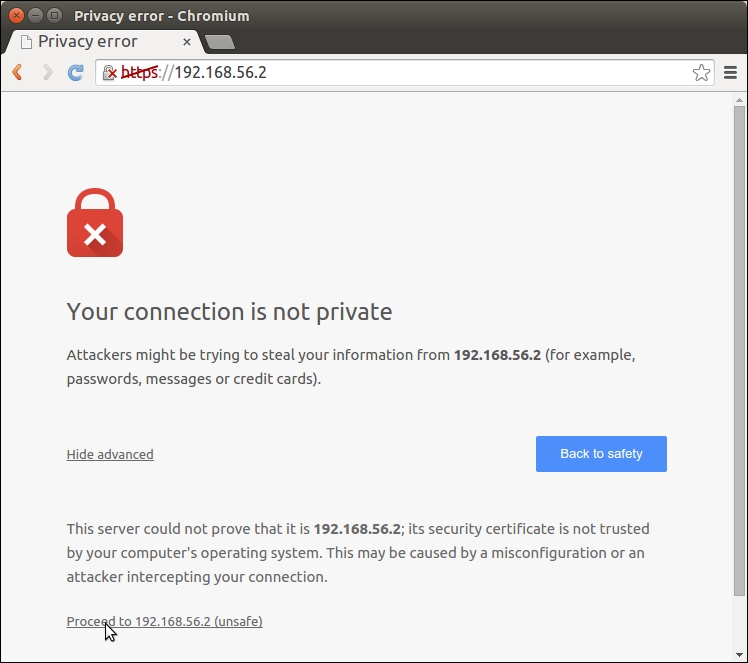
Task: Collapse details via Hide advanced
Action: tap(110, 454)
